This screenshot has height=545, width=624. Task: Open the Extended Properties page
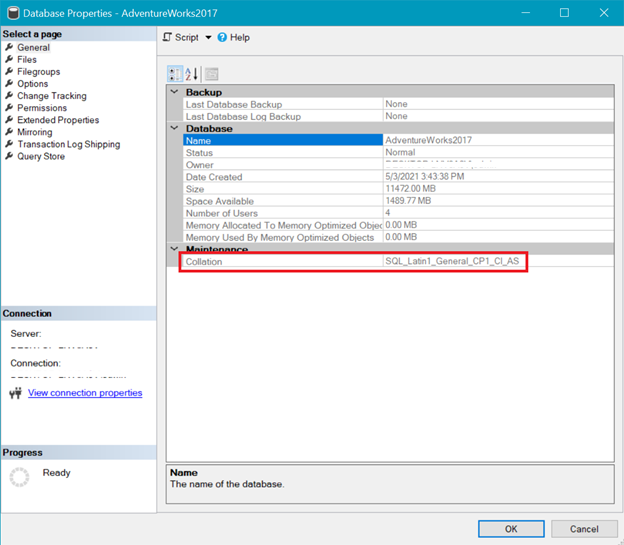pyautogui.click(x=58, y=120)
